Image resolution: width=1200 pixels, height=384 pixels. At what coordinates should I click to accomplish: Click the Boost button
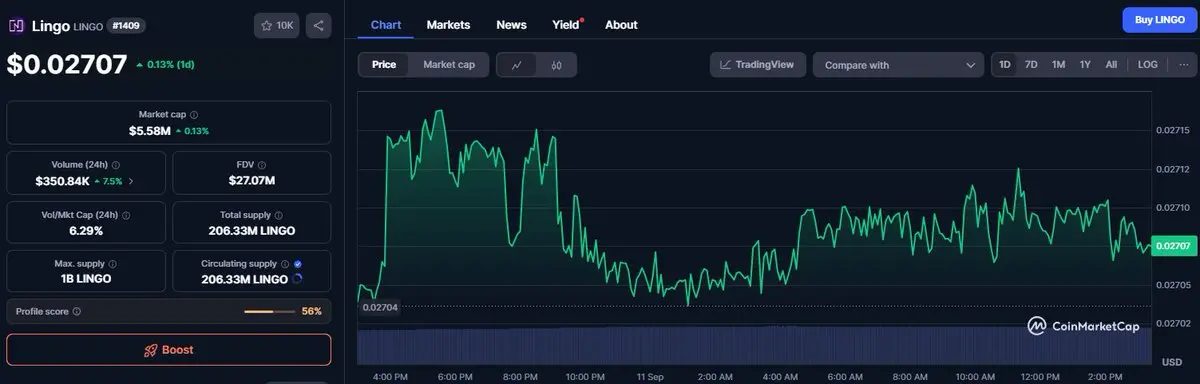(x=169, y=350)
